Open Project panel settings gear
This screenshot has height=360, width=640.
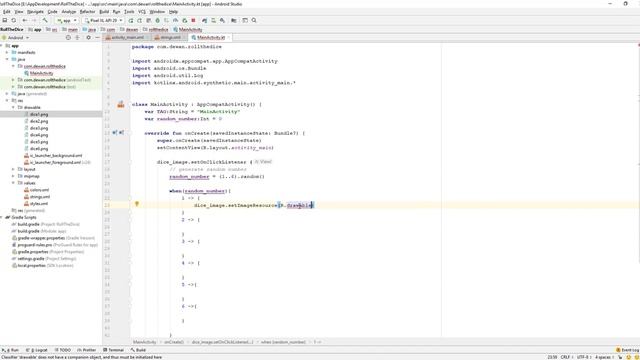88,38
